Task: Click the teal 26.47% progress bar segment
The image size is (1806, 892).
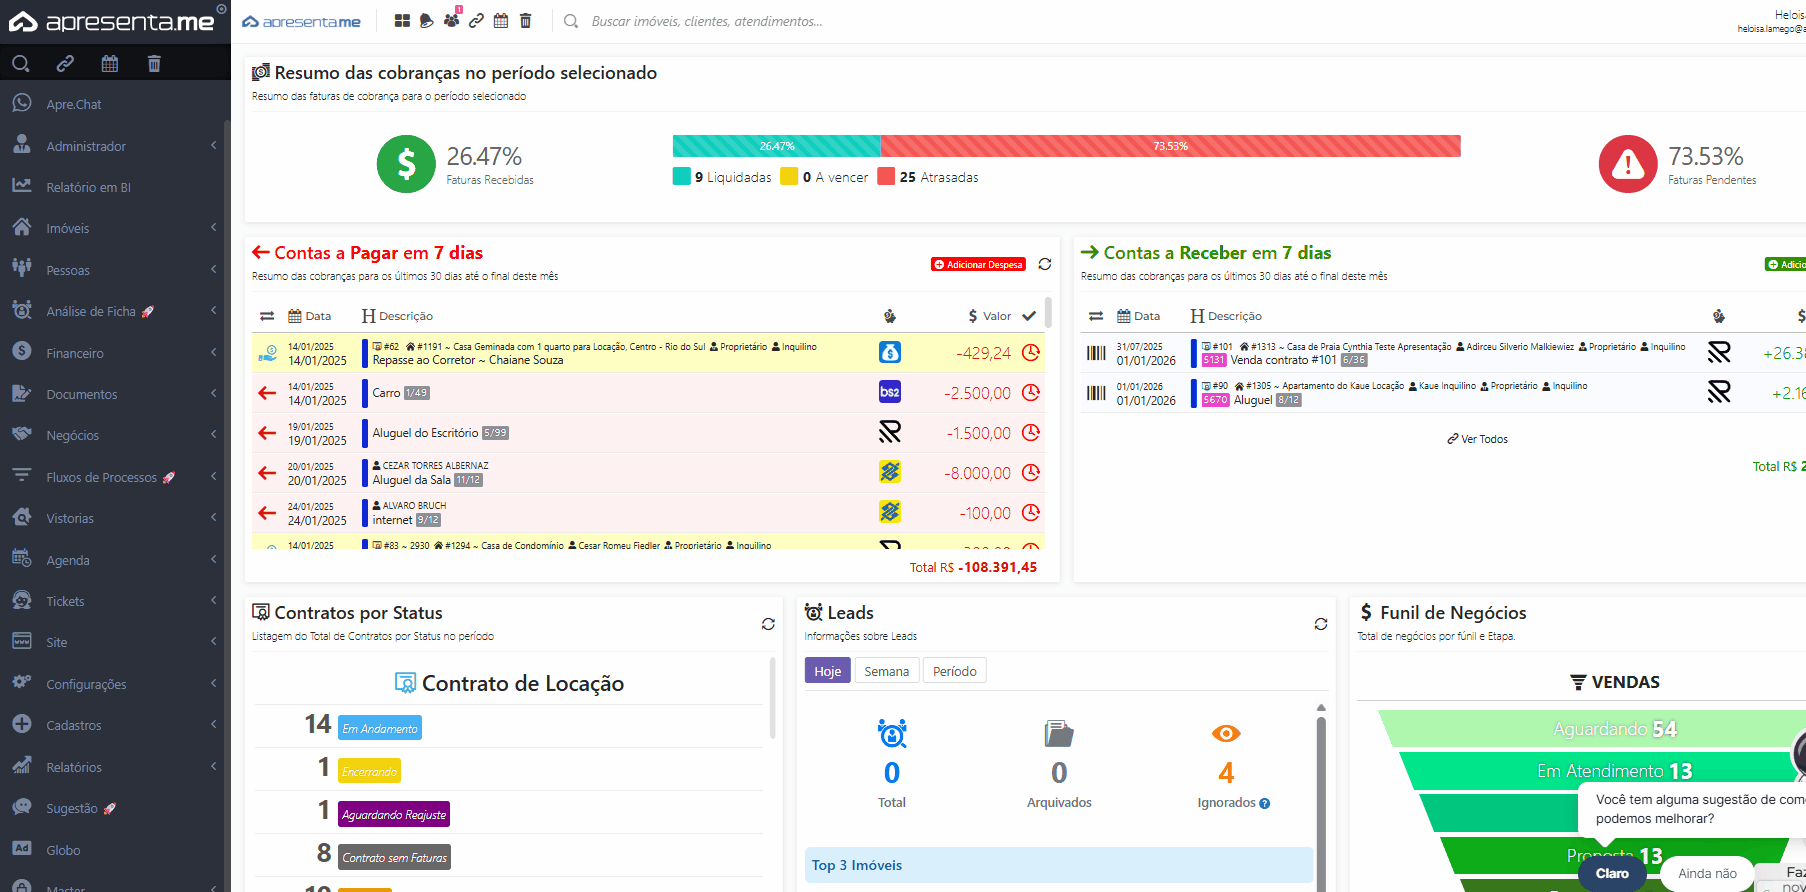Action: point(776,146)
